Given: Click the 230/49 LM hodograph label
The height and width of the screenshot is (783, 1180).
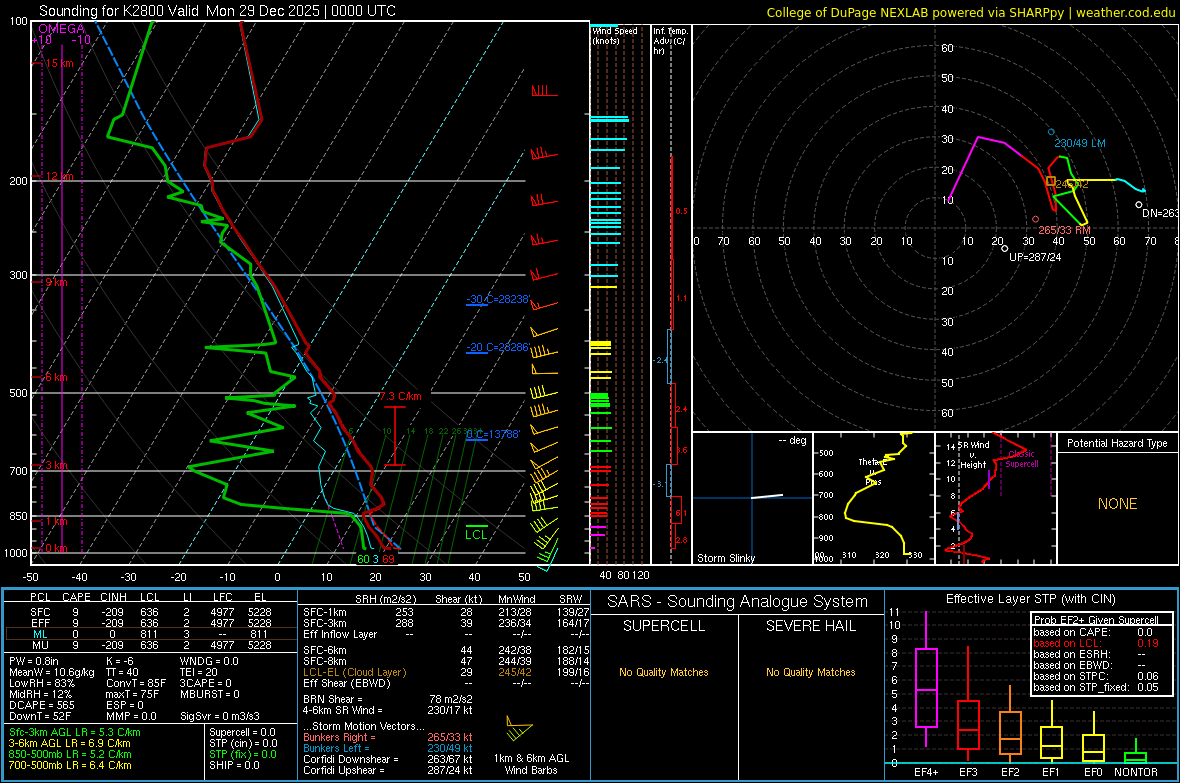Looking at the screenshot, I should (x=1080, y=143).
